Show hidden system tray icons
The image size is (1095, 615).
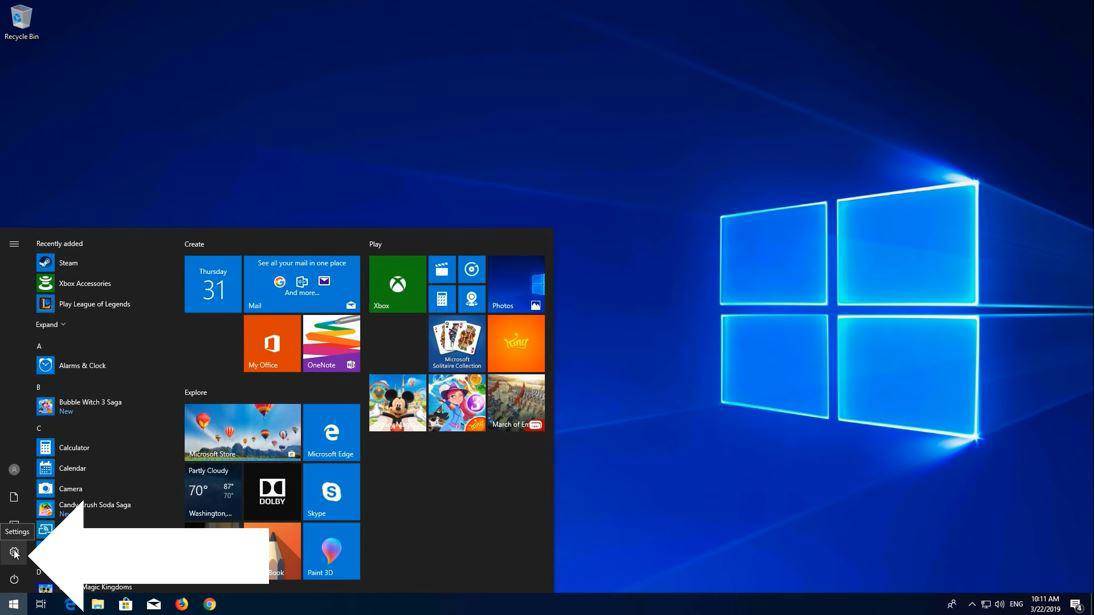(971, 604)
